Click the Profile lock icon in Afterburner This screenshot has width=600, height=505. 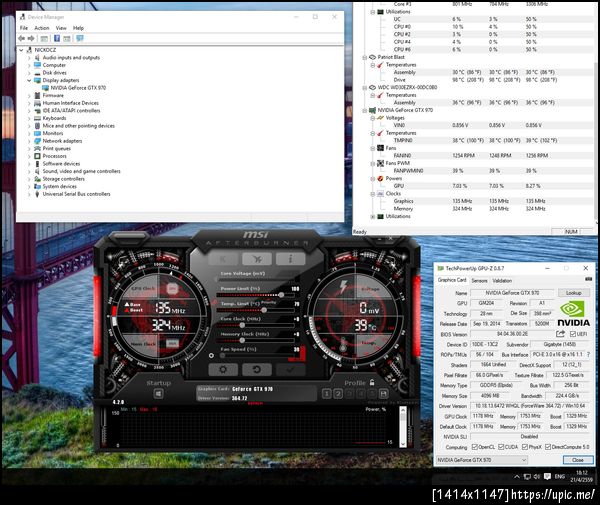pyautogui.click(x=372, y=383)
